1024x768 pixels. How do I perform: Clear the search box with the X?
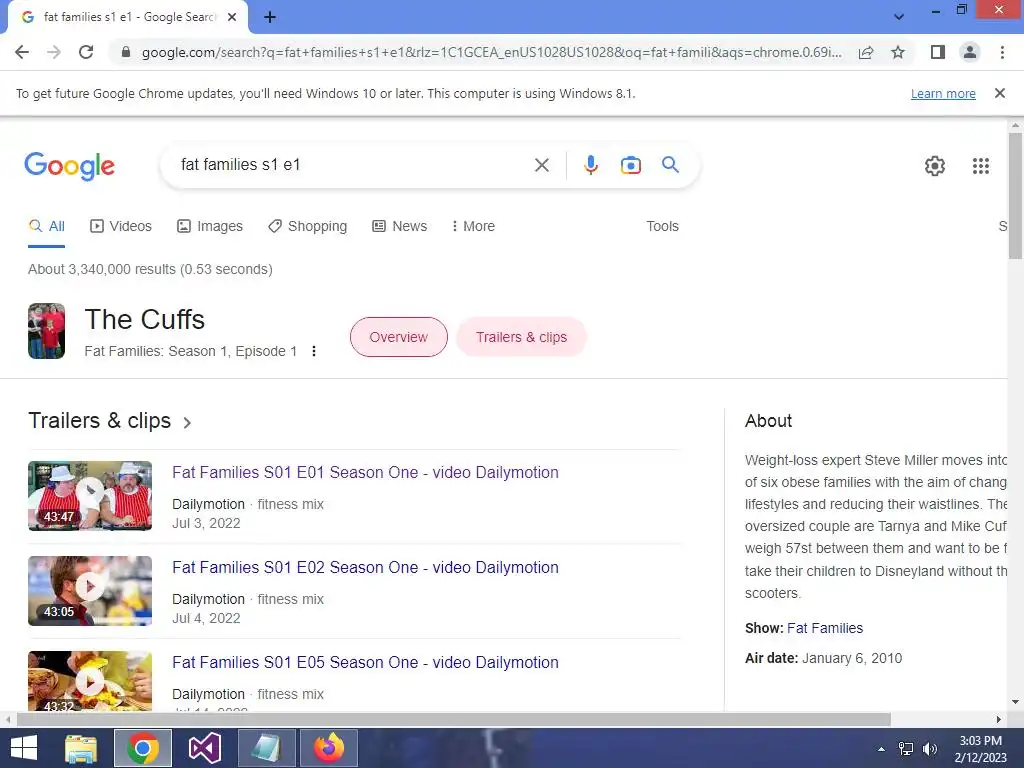[x=541, y=165]
